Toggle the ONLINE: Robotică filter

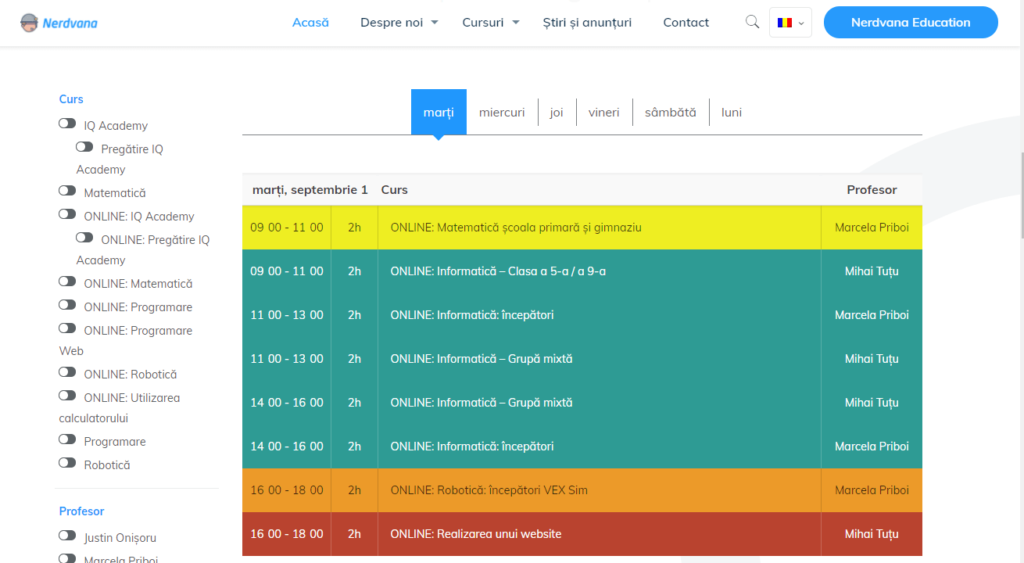click(67, 372)
